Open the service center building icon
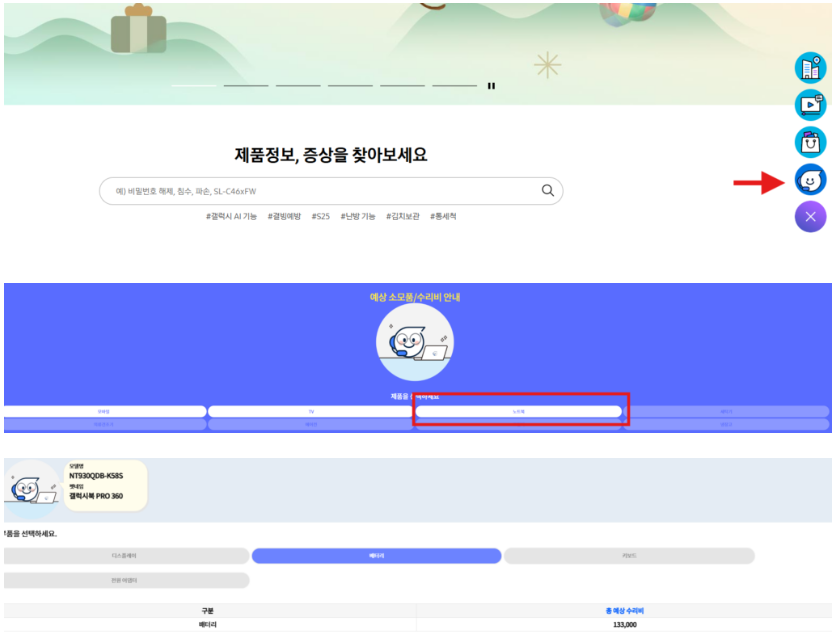834x632 pixels. click(810, 68)
